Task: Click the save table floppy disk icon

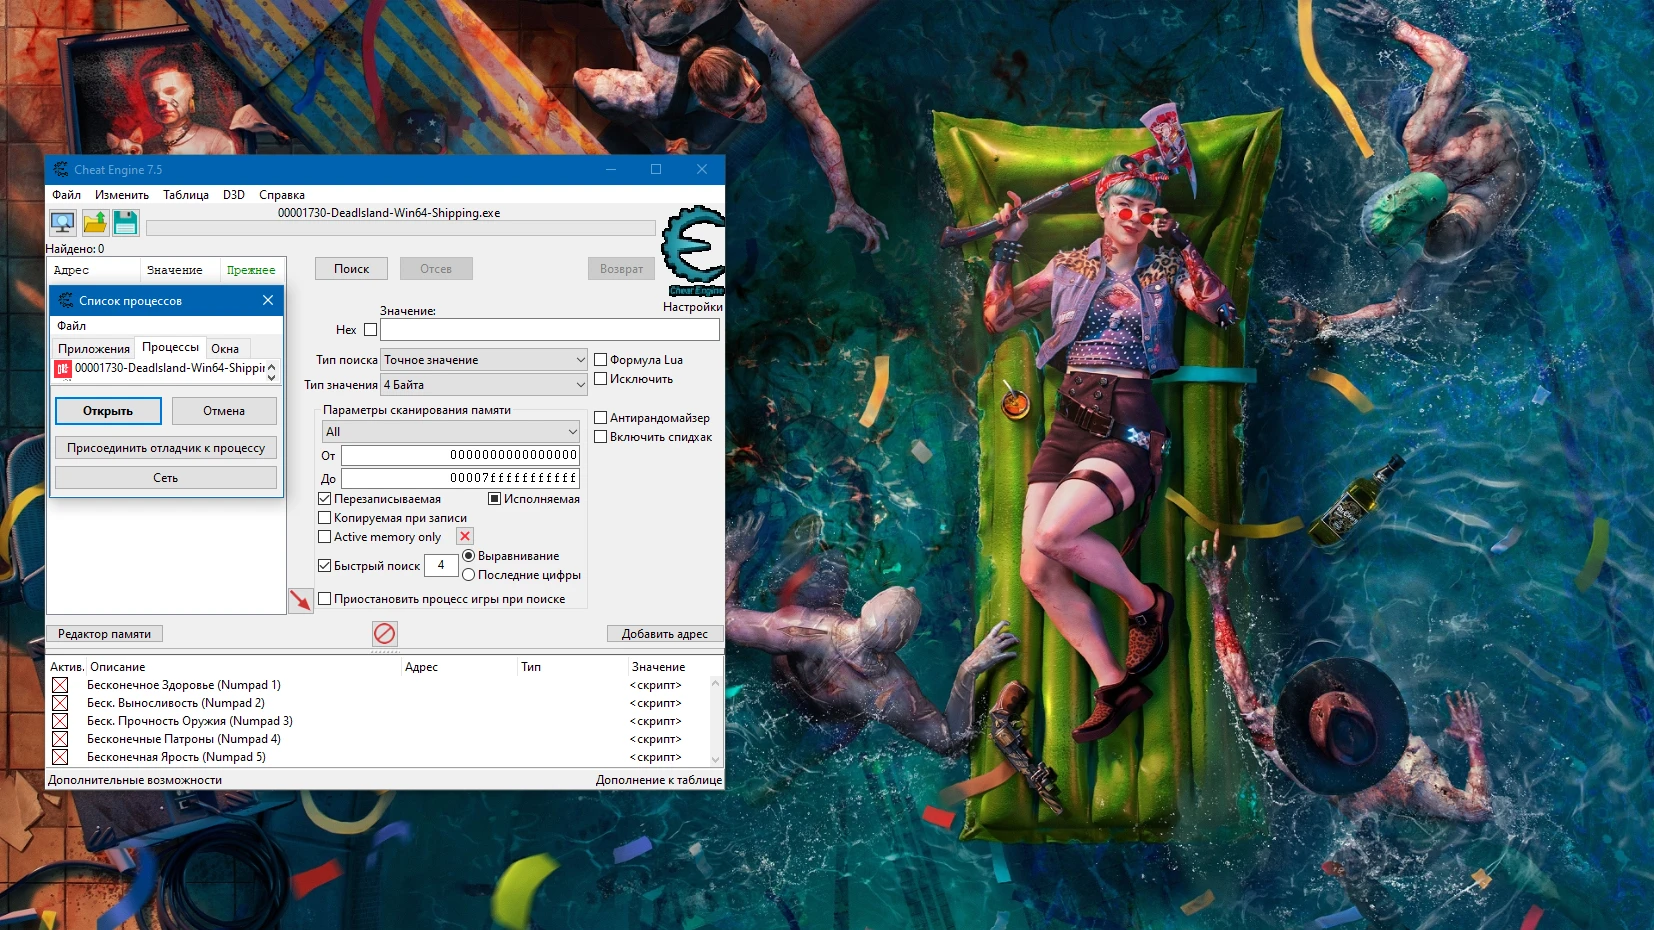Action: click(126, 222)
